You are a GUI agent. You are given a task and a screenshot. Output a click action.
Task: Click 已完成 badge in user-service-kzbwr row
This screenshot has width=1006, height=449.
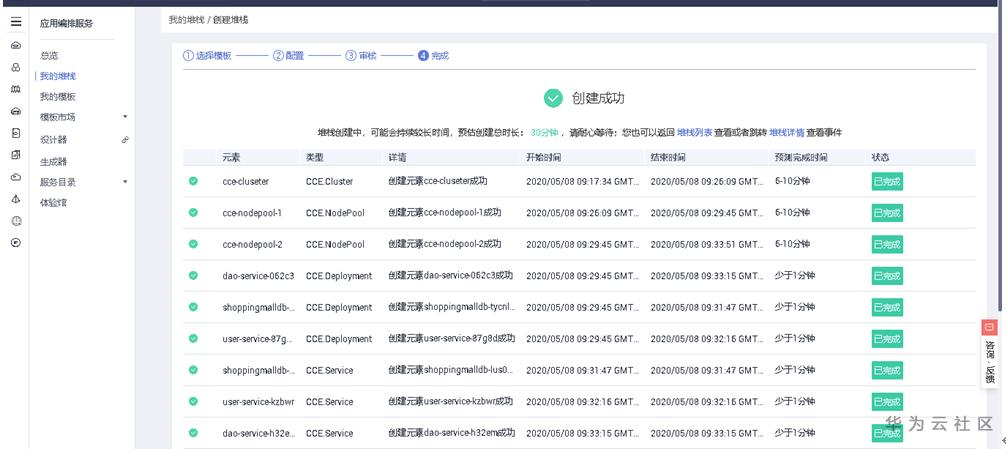tap(887, 402)
